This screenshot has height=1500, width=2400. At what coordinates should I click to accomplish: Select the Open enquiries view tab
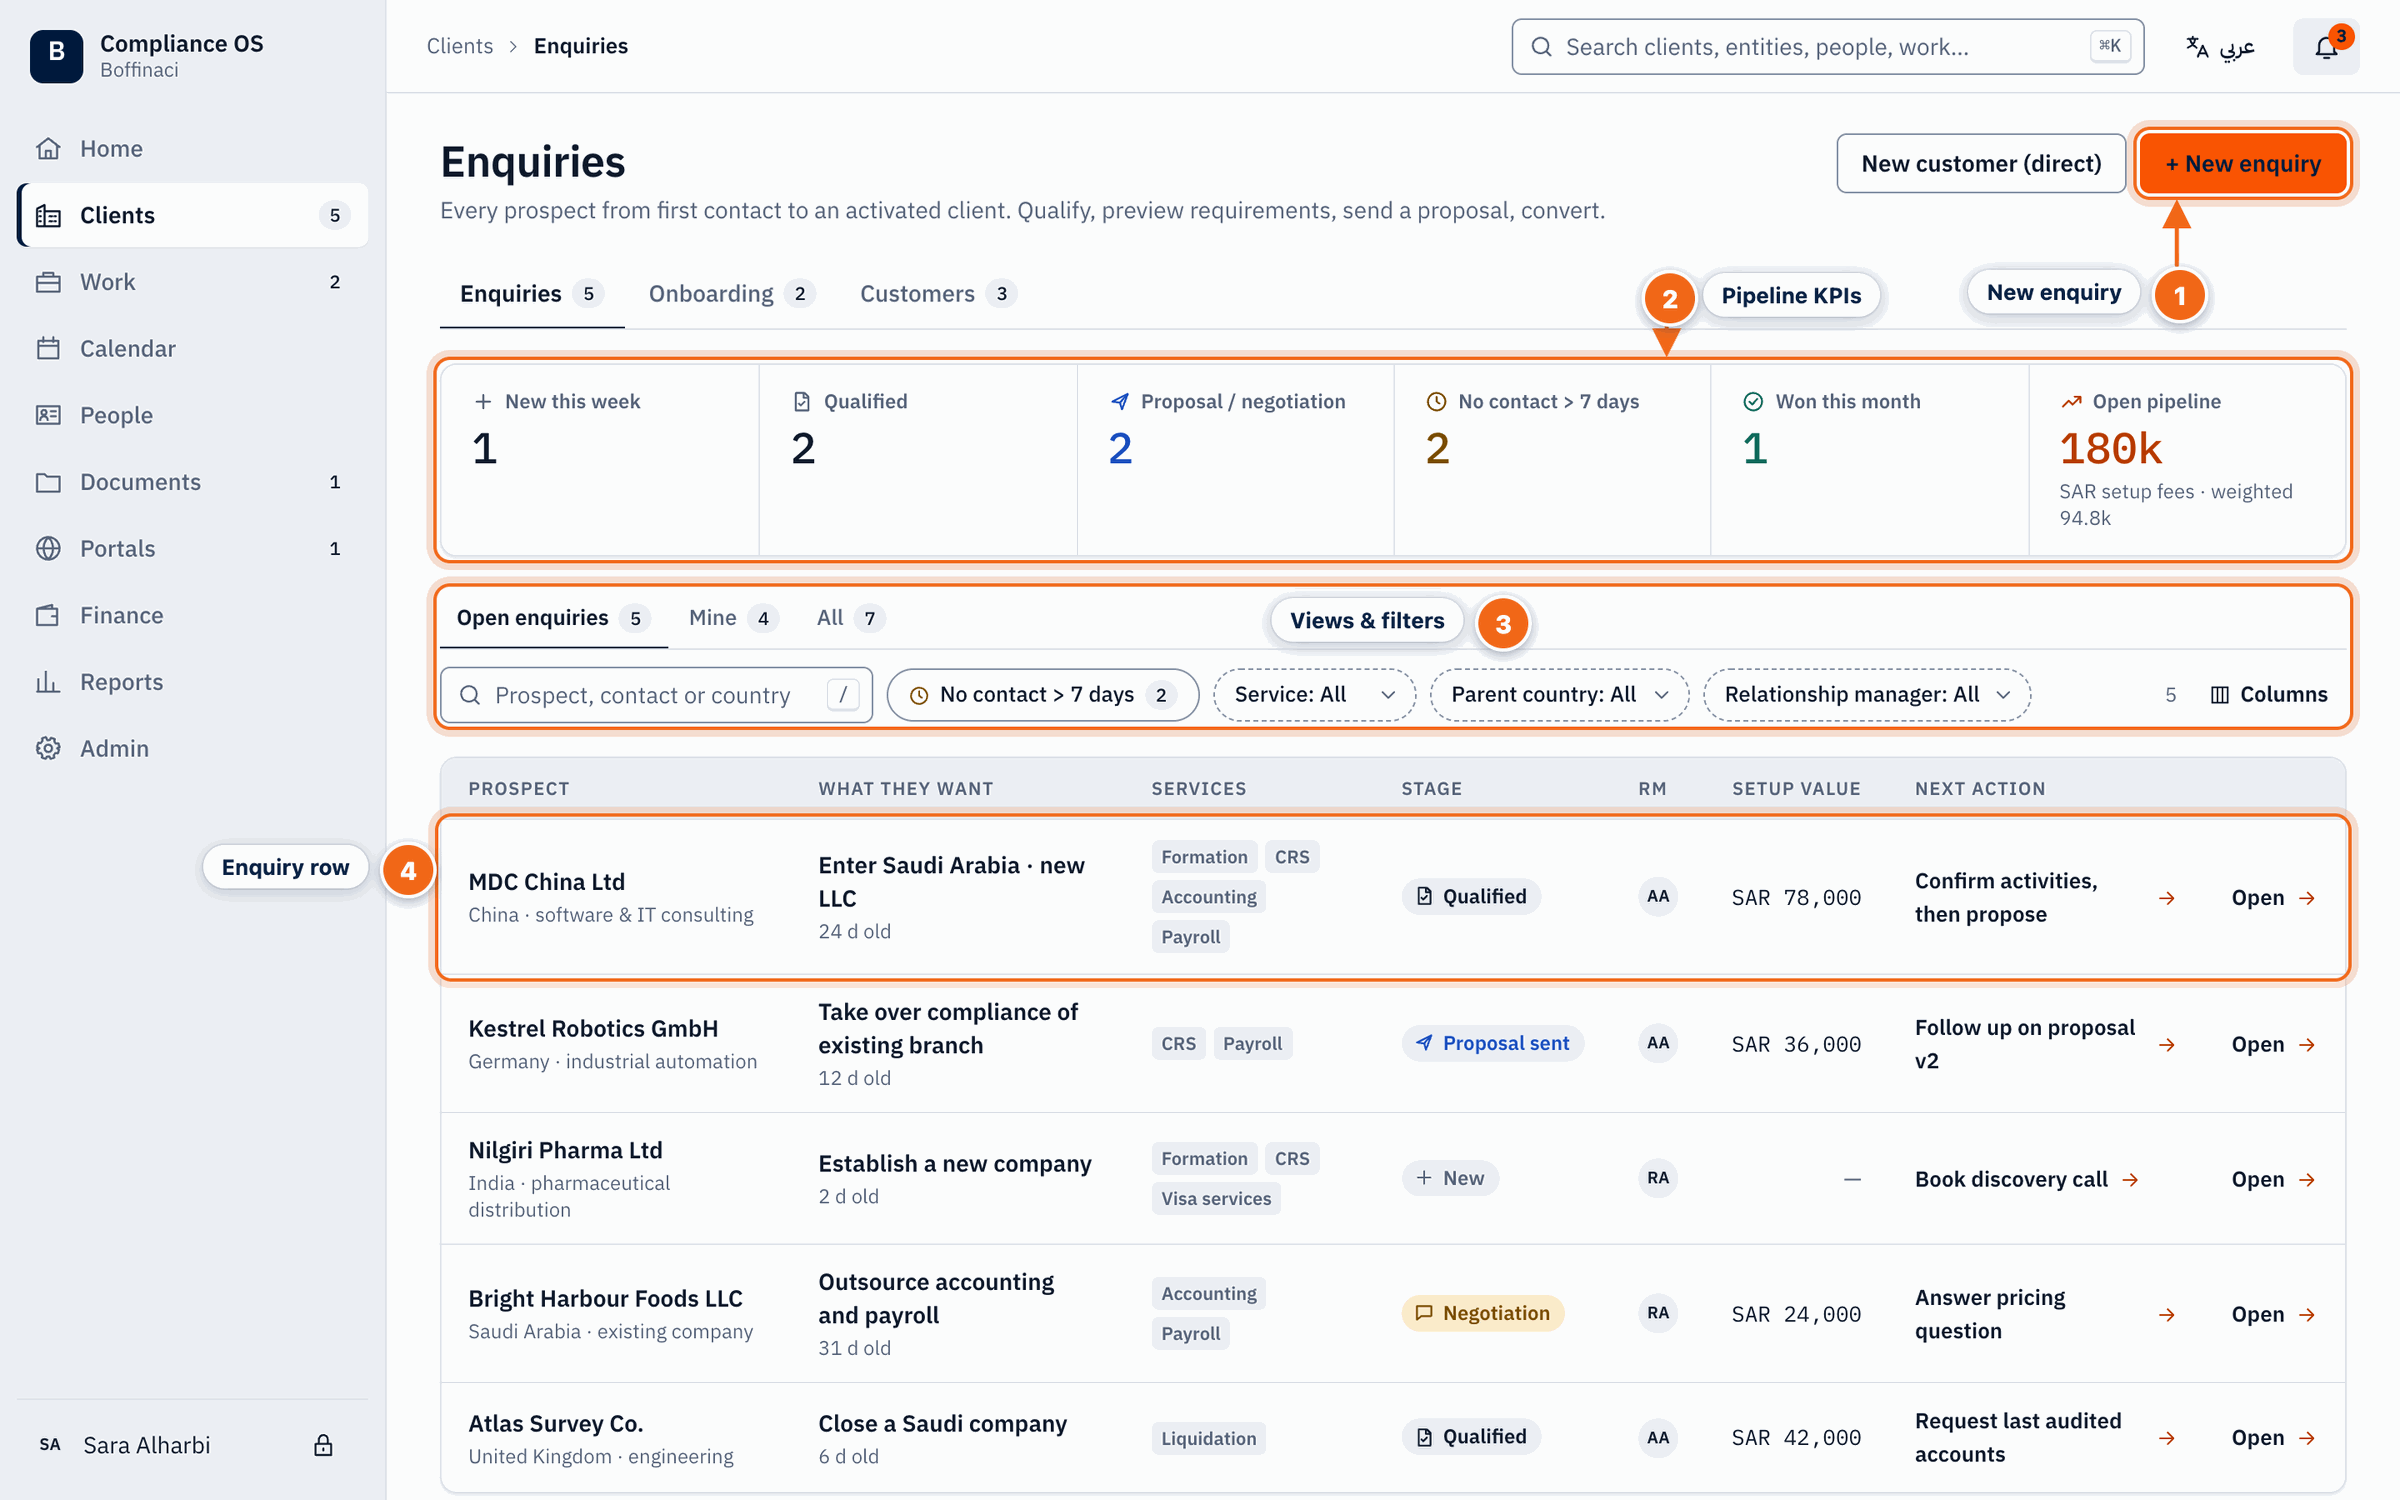pyautogui.click(x=553, y=618)
